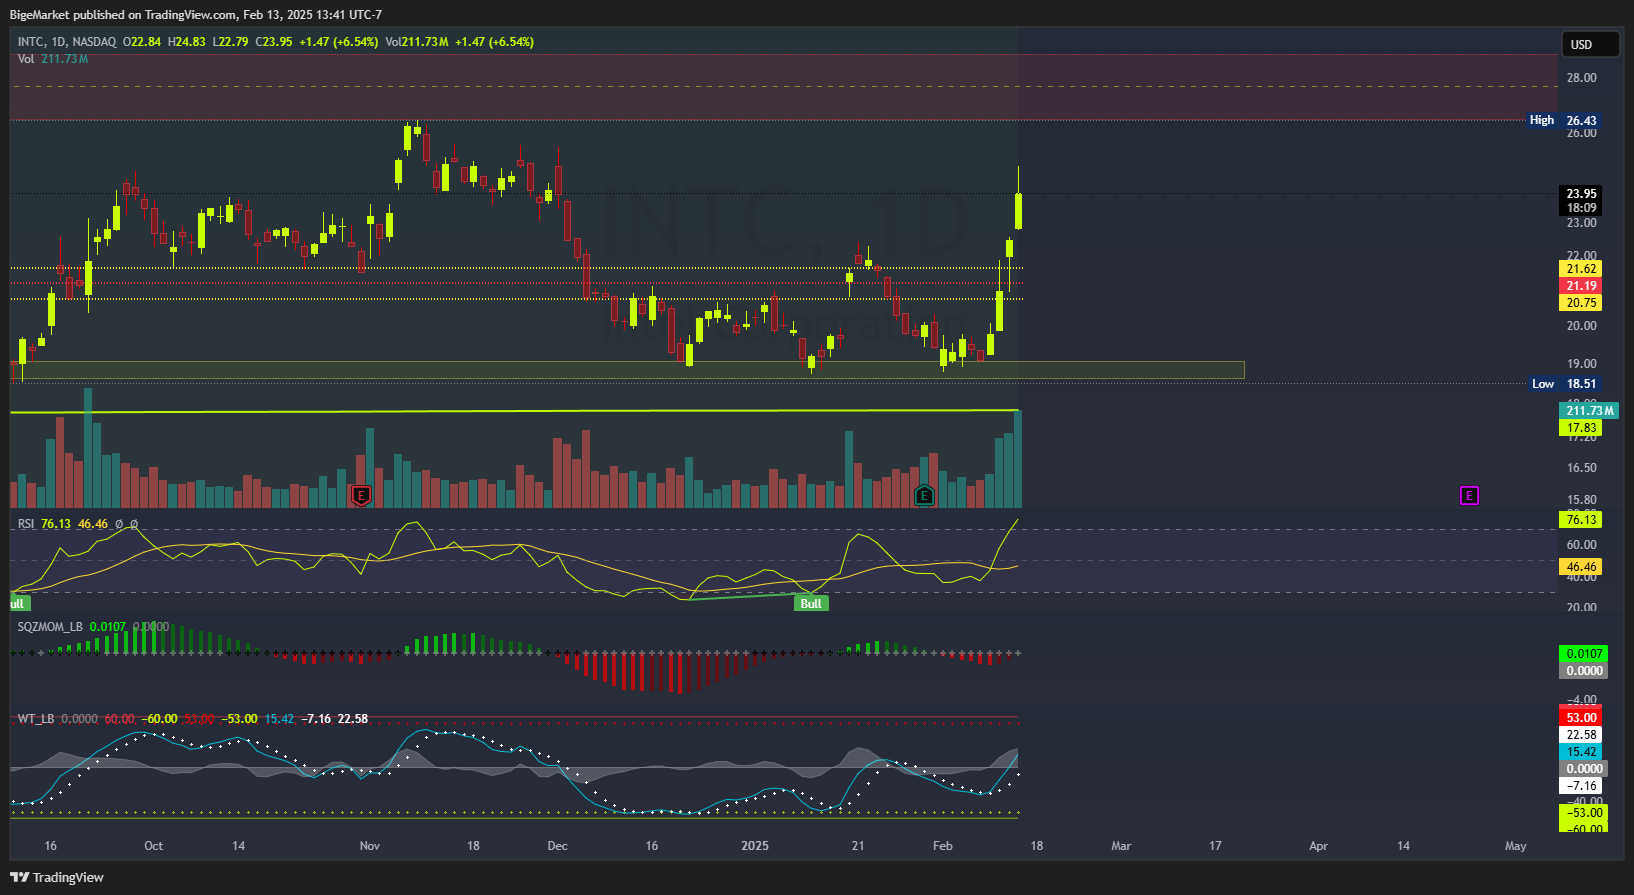The image size is (1634, 895).
Task: Click the 16.50 volume axis tick
Action: (x=1582, y=468)
